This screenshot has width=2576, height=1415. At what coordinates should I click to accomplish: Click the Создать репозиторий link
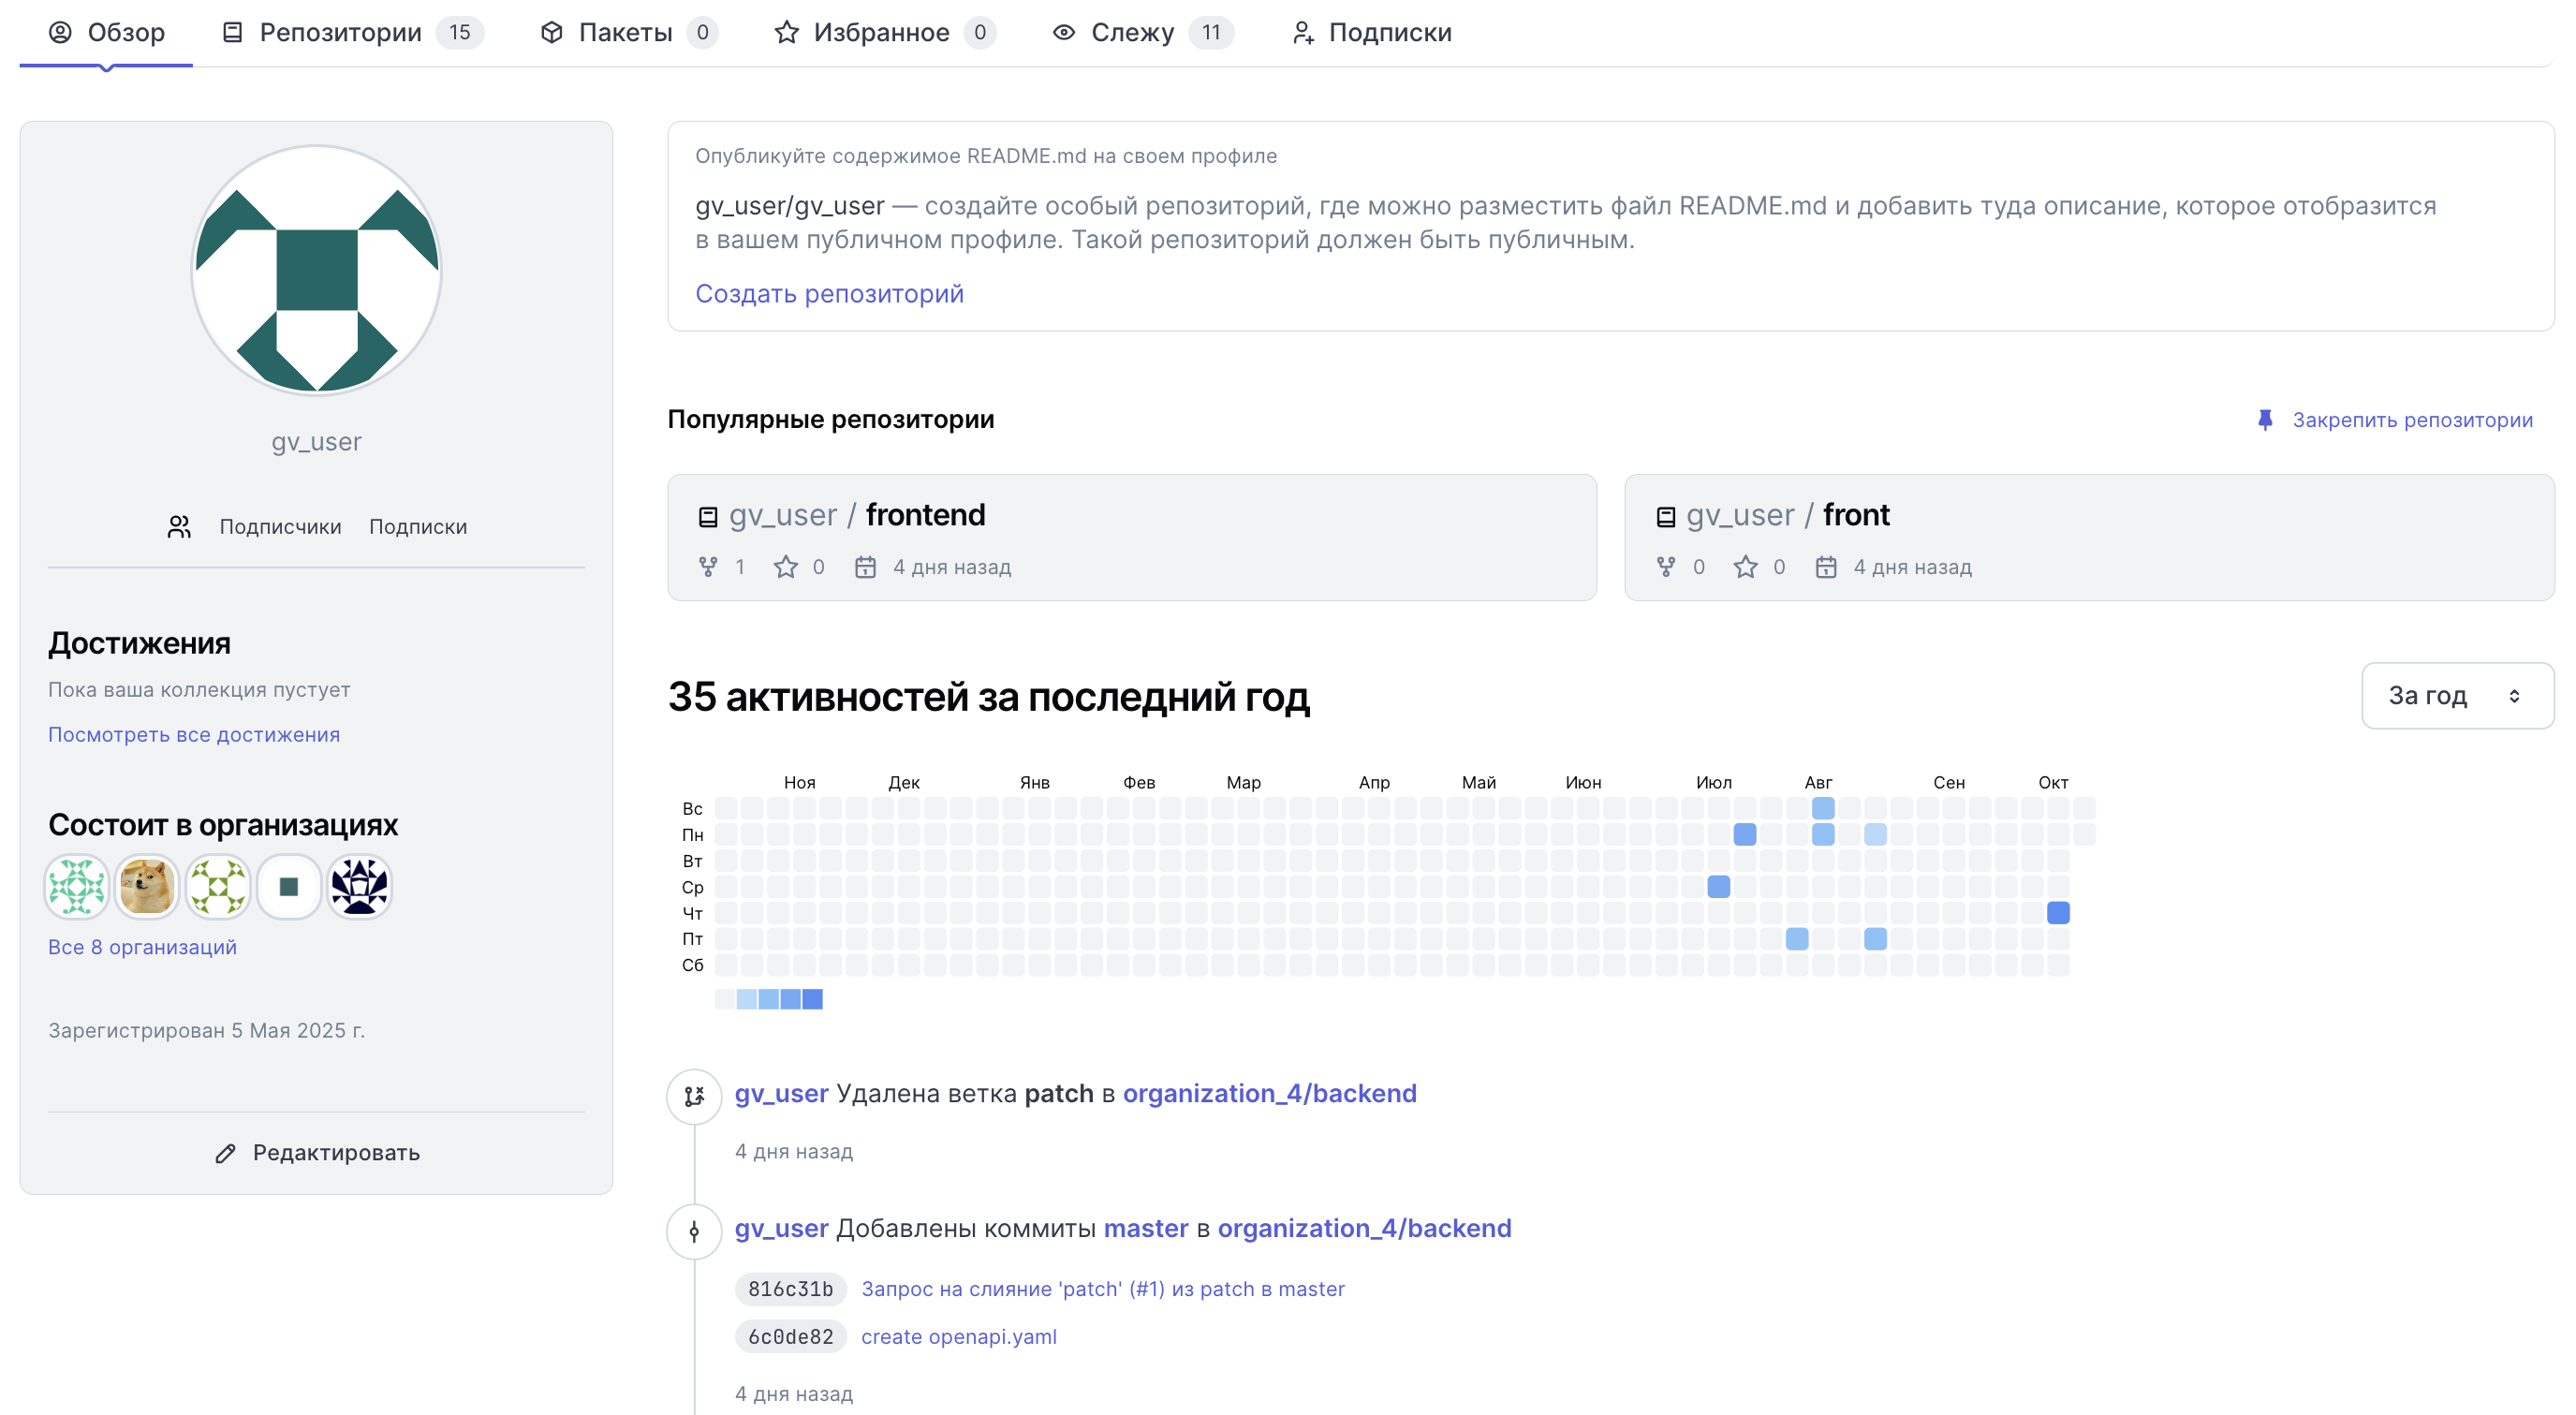click(x=829, y=293)
